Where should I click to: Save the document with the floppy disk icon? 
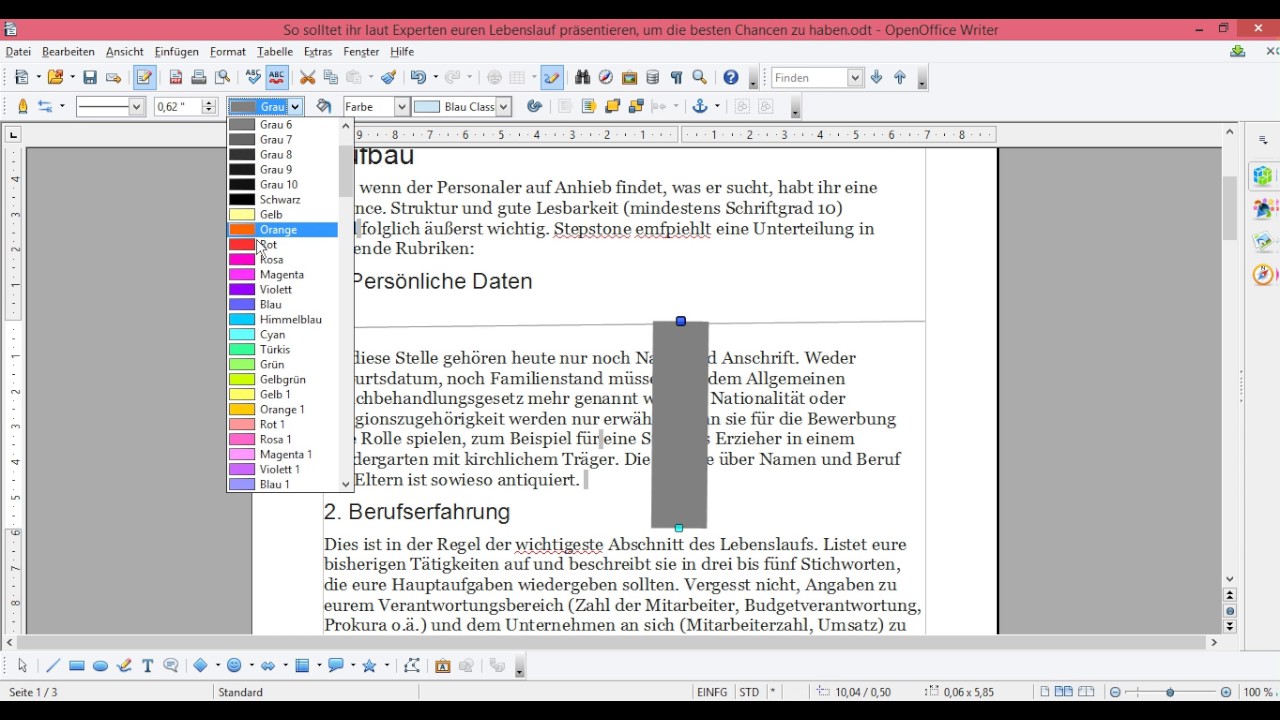pos(90,77)
